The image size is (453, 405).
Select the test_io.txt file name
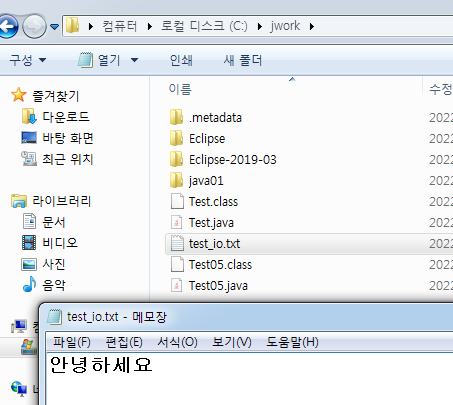pyautogui.click(x=214, y=244)
